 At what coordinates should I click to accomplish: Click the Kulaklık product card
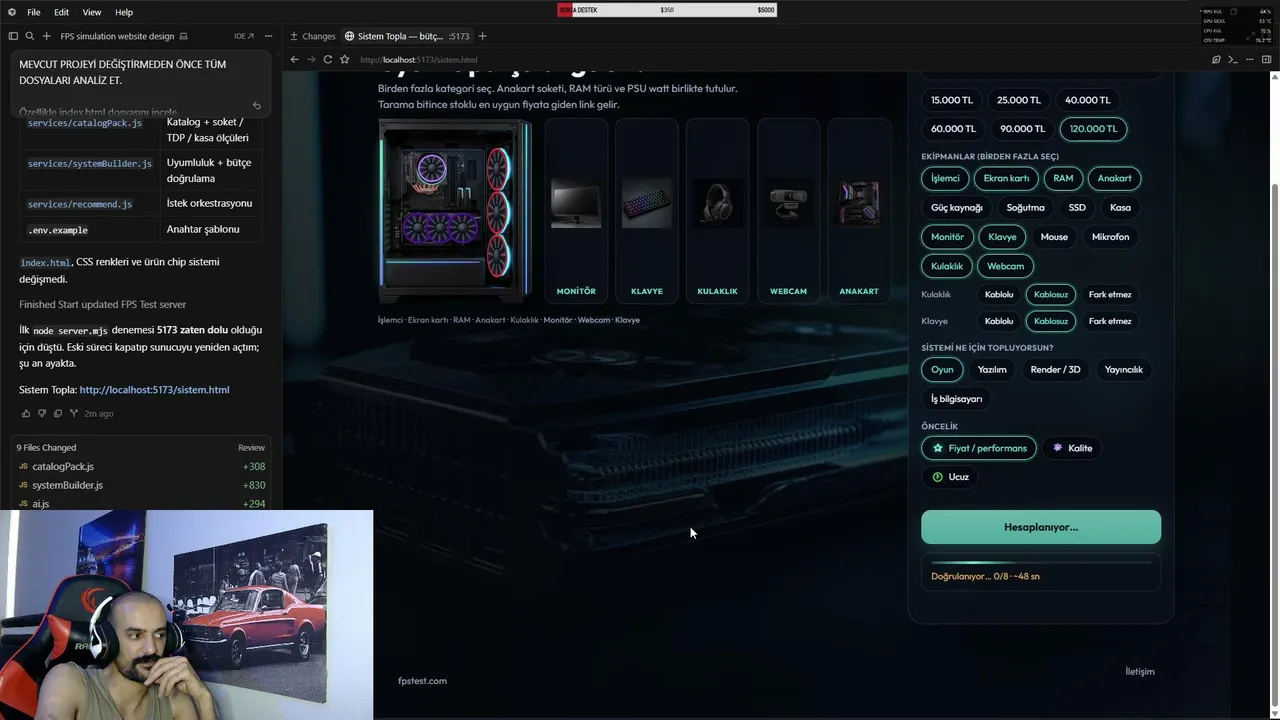click(717, 210)
